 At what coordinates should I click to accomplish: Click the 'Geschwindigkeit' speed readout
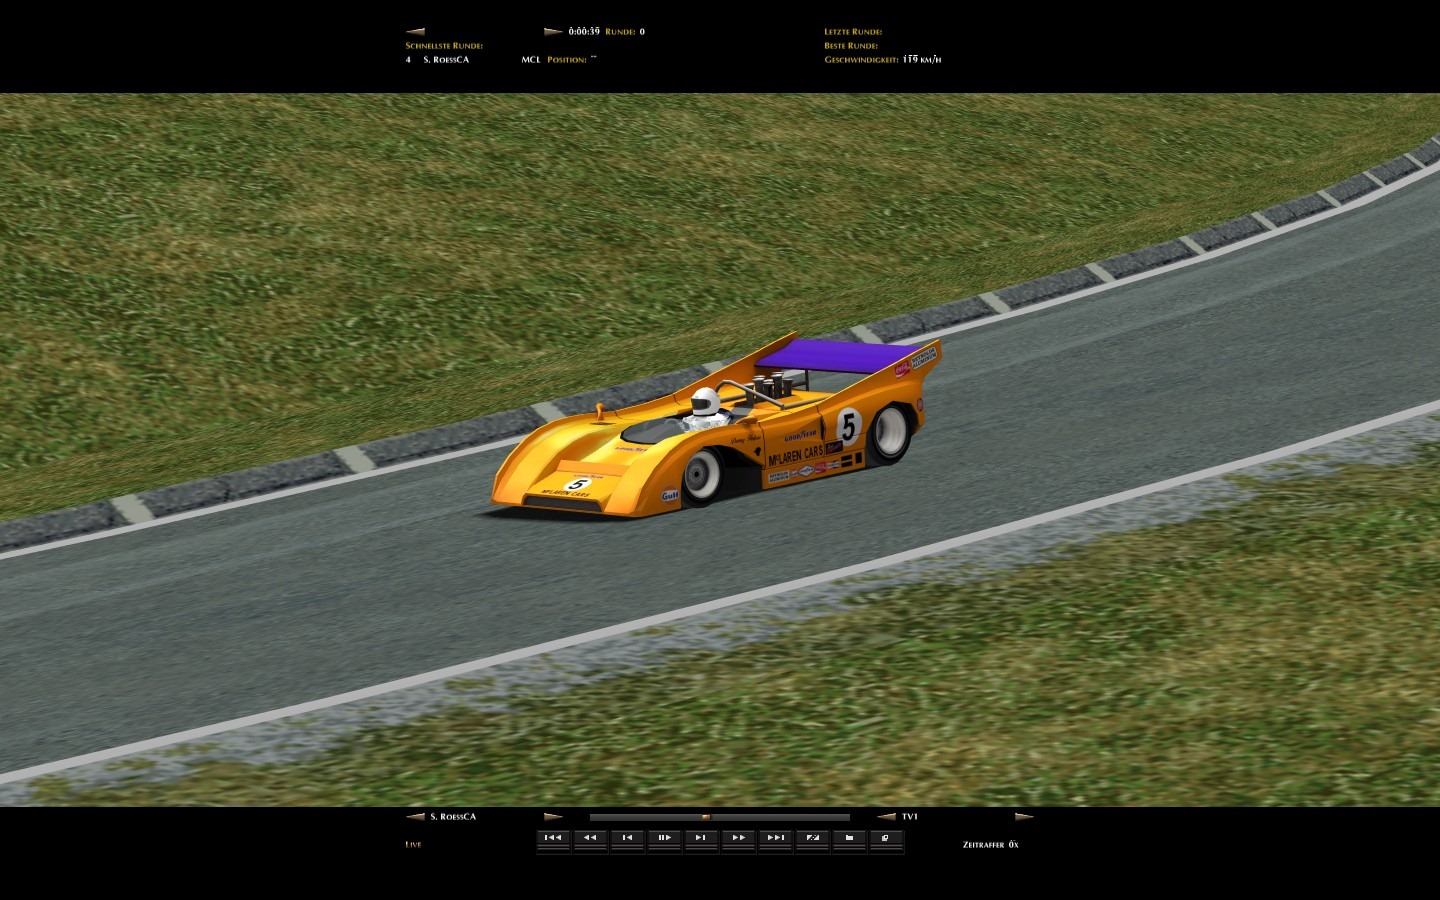[x=882, y=60]
